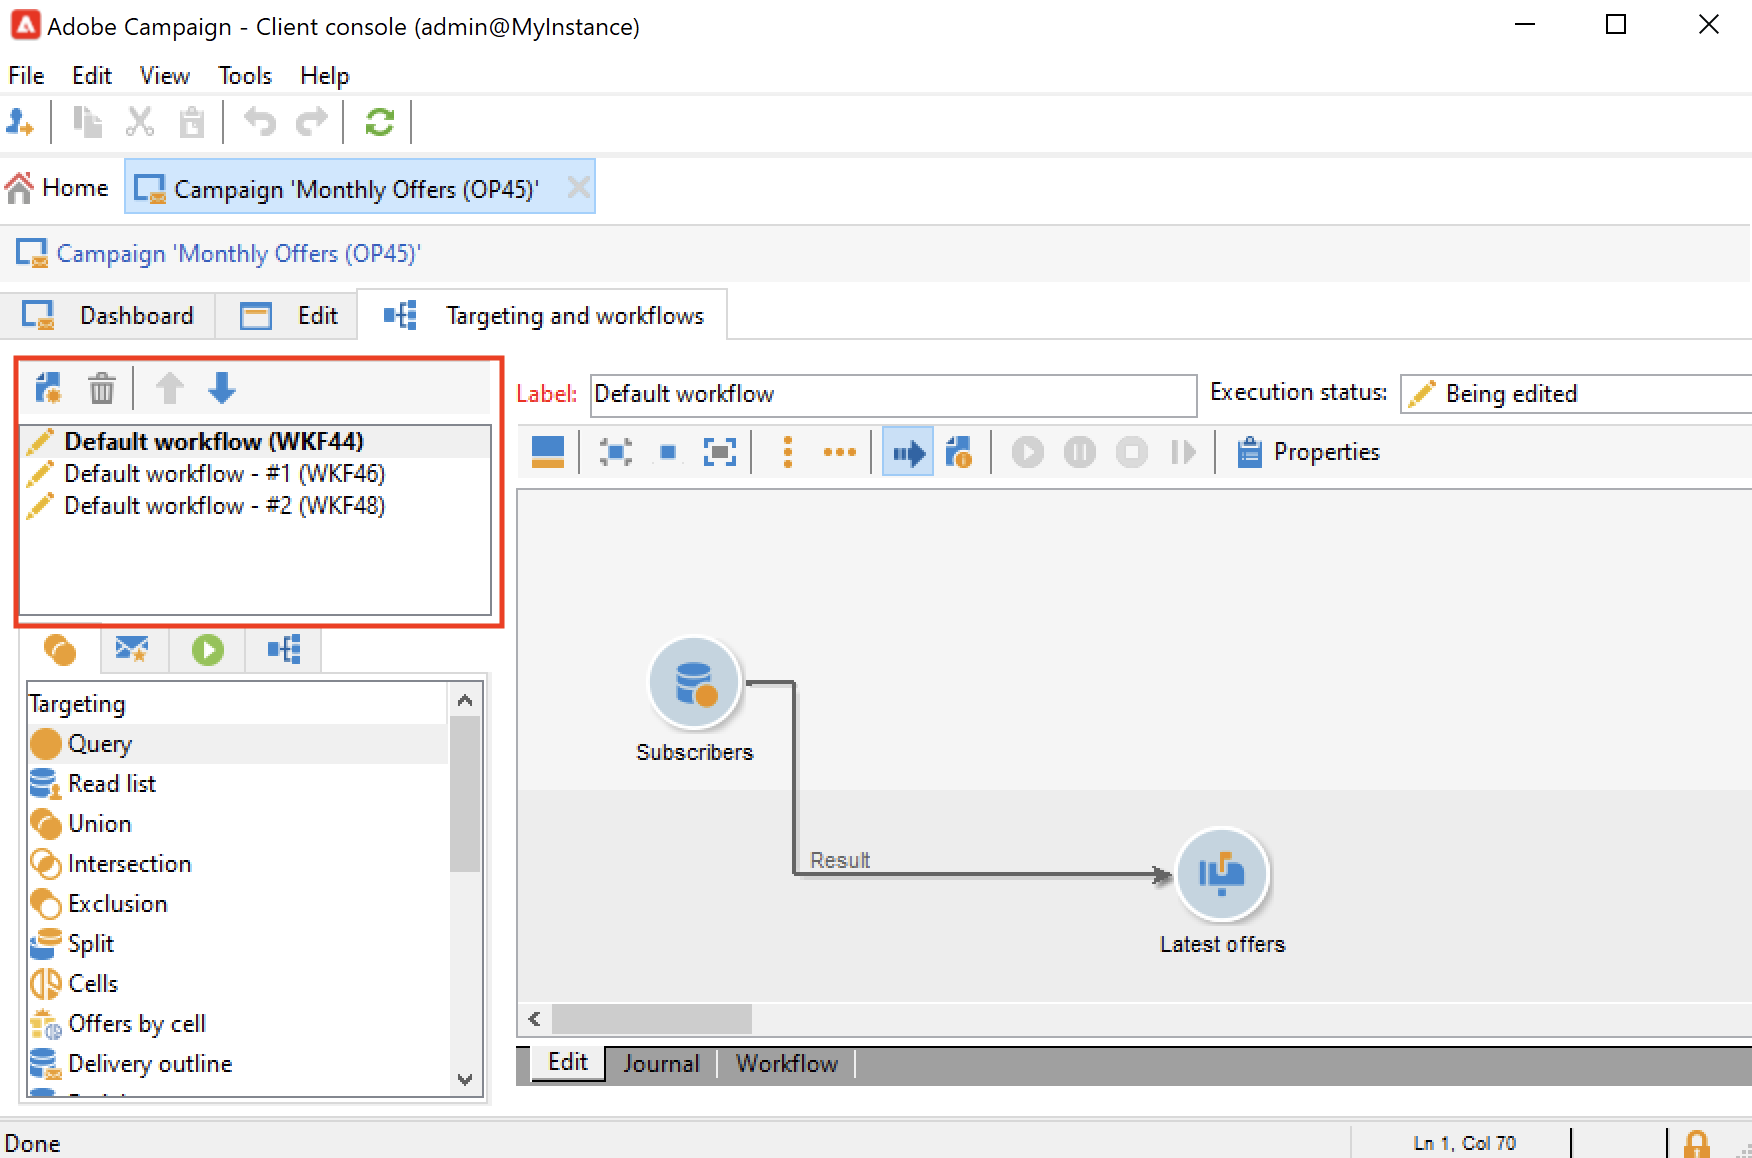1752x1158 pixels.
Task: Click the first main-toolbar icon with plus sign
Action: 20,122
